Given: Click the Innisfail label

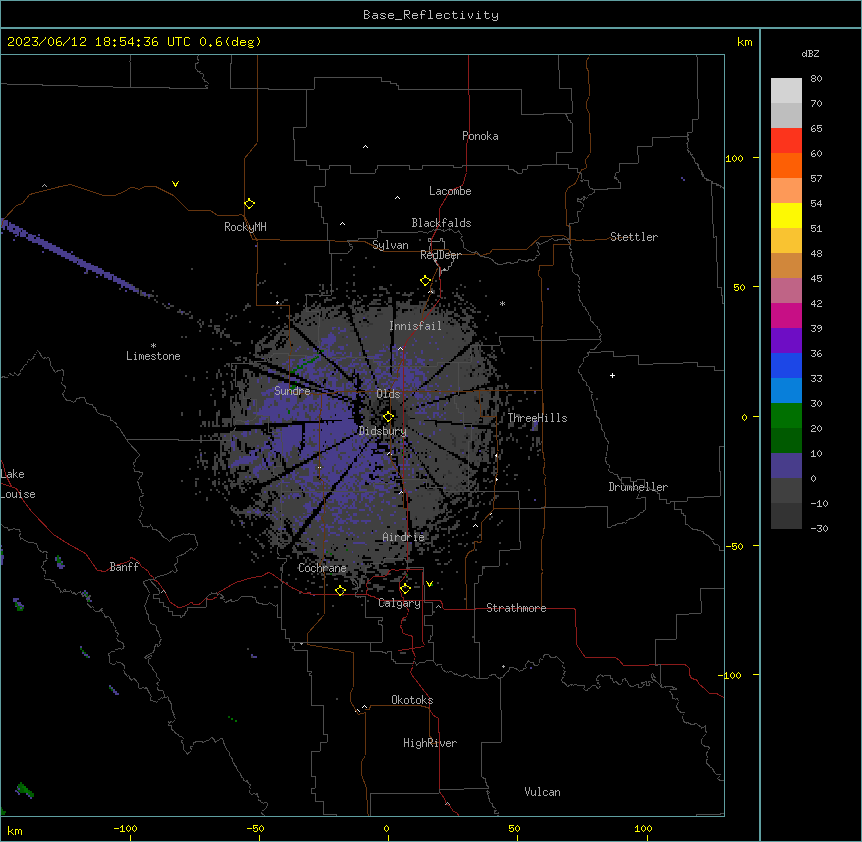Looking at the screenshot, I should 416,326.
